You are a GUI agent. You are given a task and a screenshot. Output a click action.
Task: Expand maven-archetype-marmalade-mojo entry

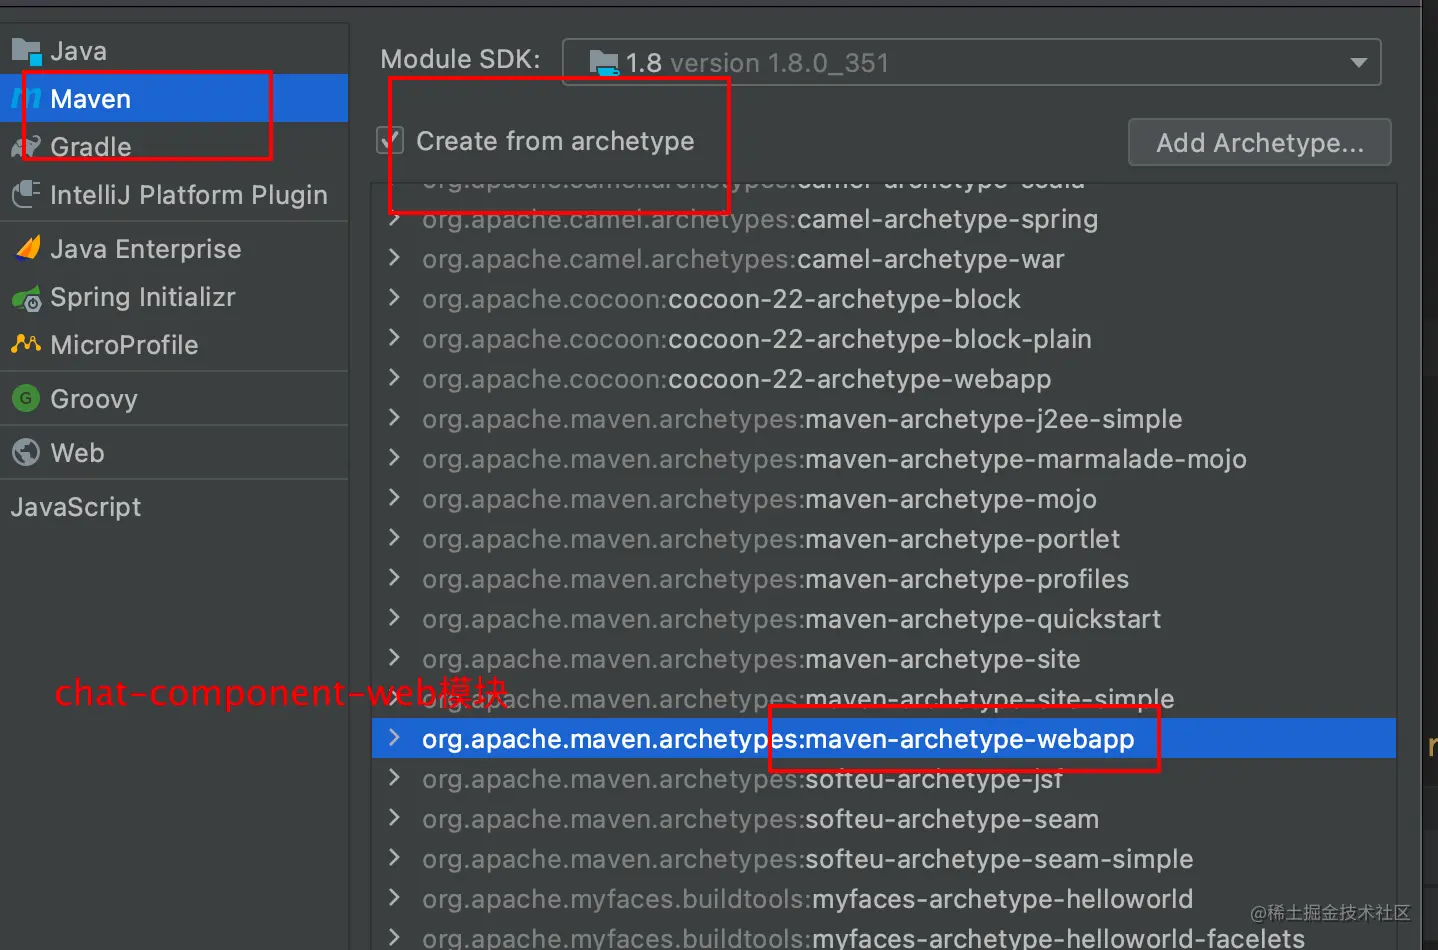click(394, 458)
